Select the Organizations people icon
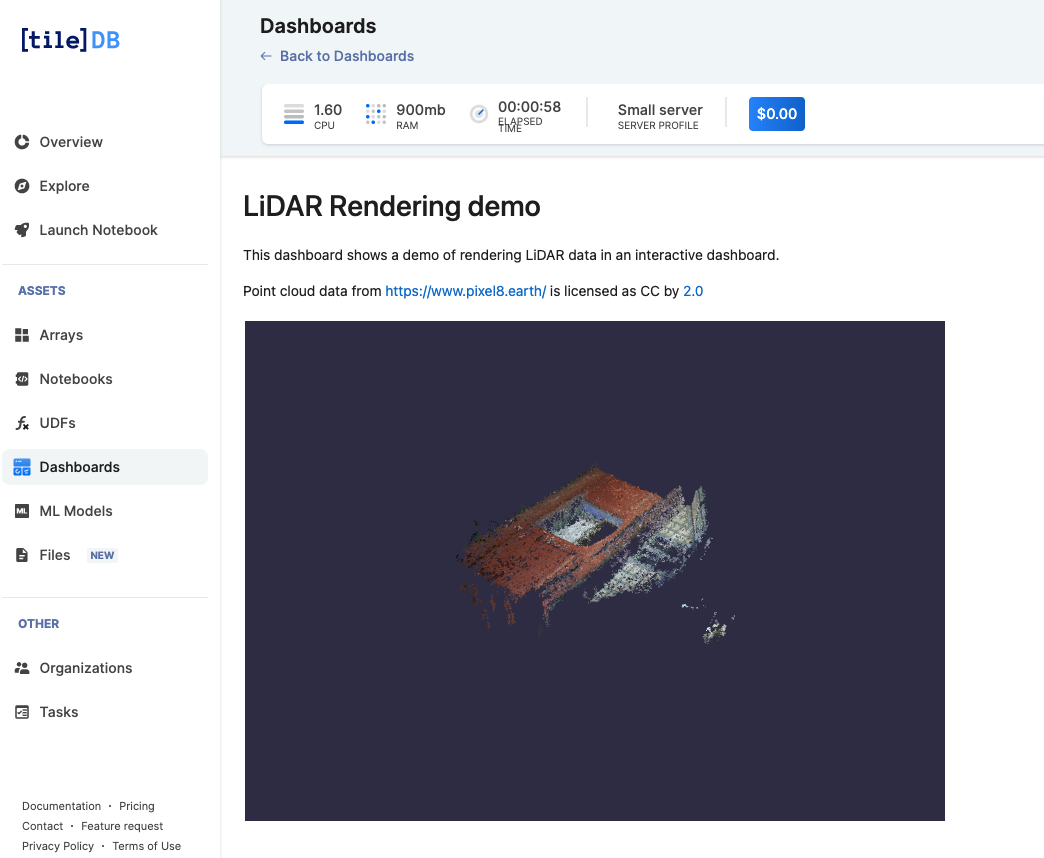The image size is (1044, 858). point(21,668)
